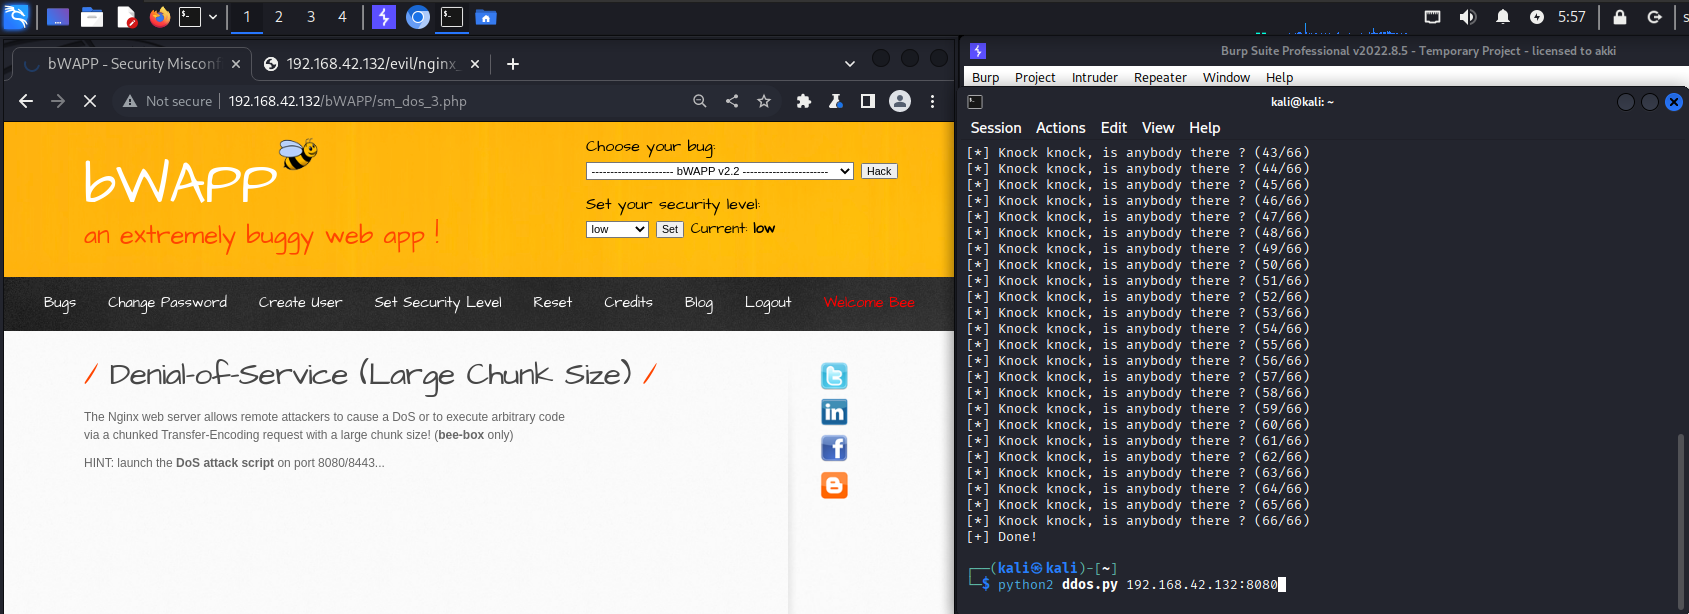1689x614 pixels.
Task: Click the terminal vertical scrollbar
Action: coord(1681,520)
